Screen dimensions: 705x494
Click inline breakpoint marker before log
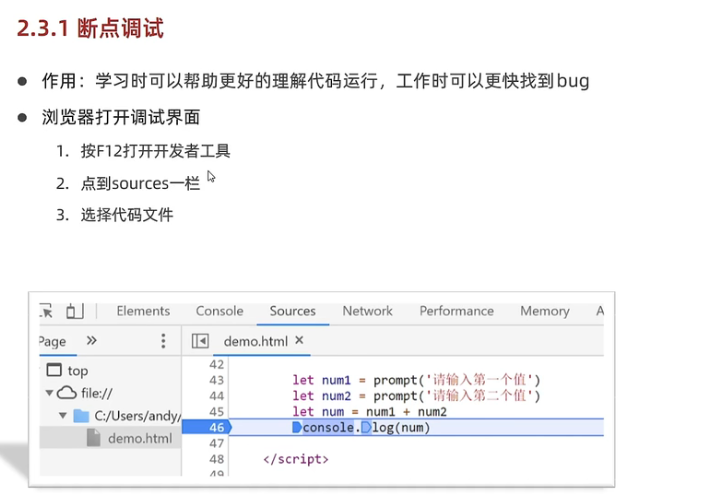[x=366, y=427]
